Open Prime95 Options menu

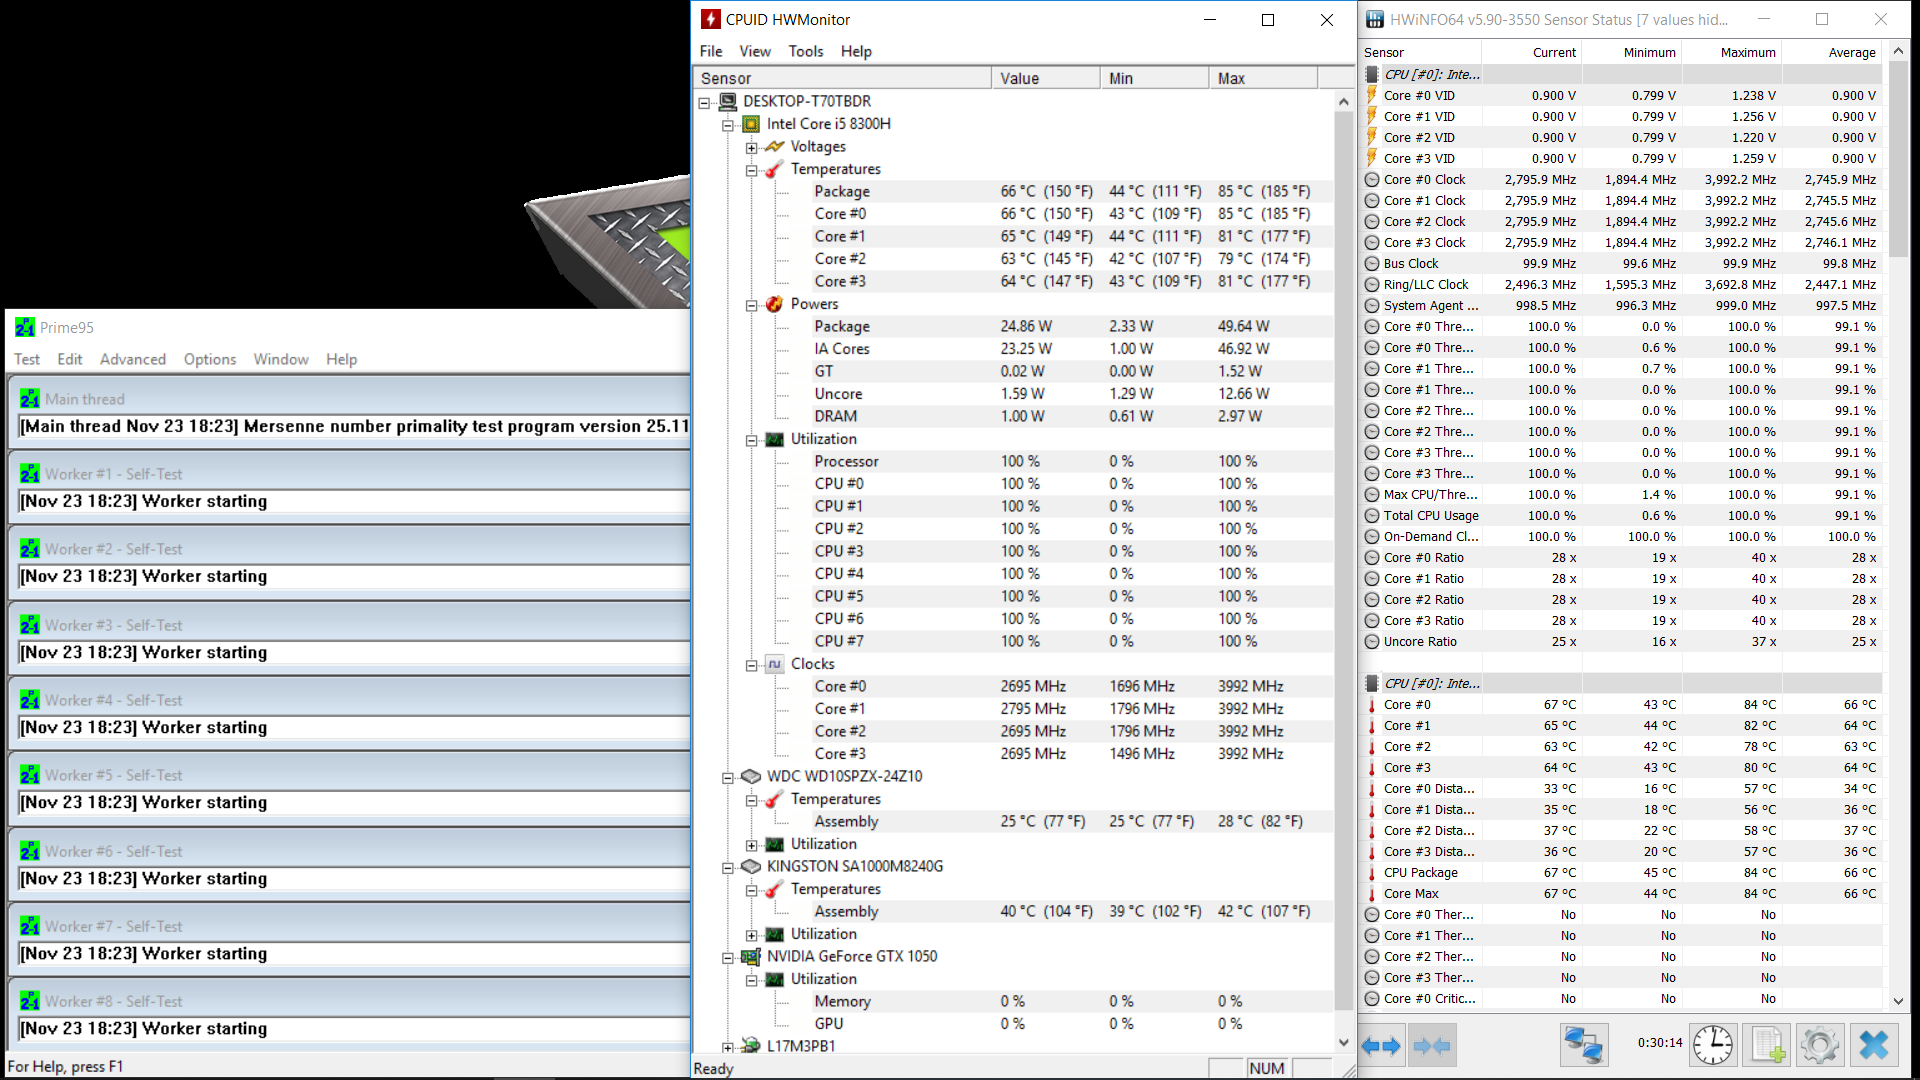click(210, 359)
